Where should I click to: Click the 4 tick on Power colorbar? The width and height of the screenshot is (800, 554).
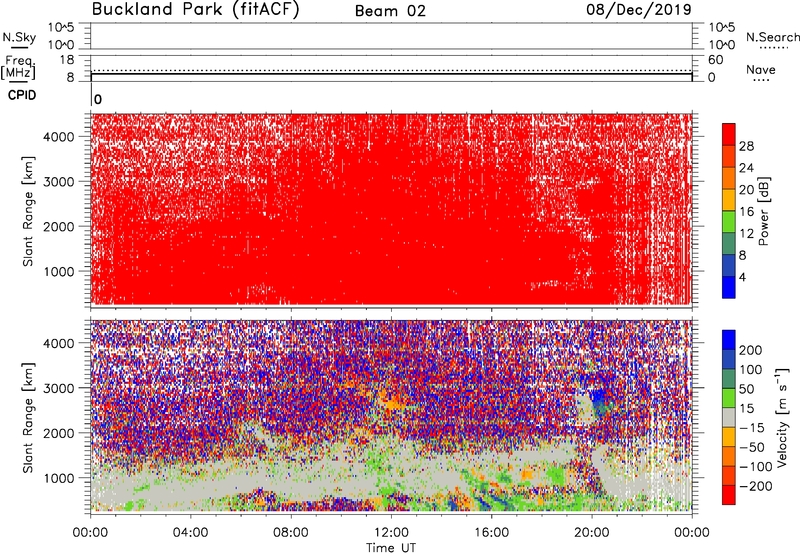(x=742, y=277)
